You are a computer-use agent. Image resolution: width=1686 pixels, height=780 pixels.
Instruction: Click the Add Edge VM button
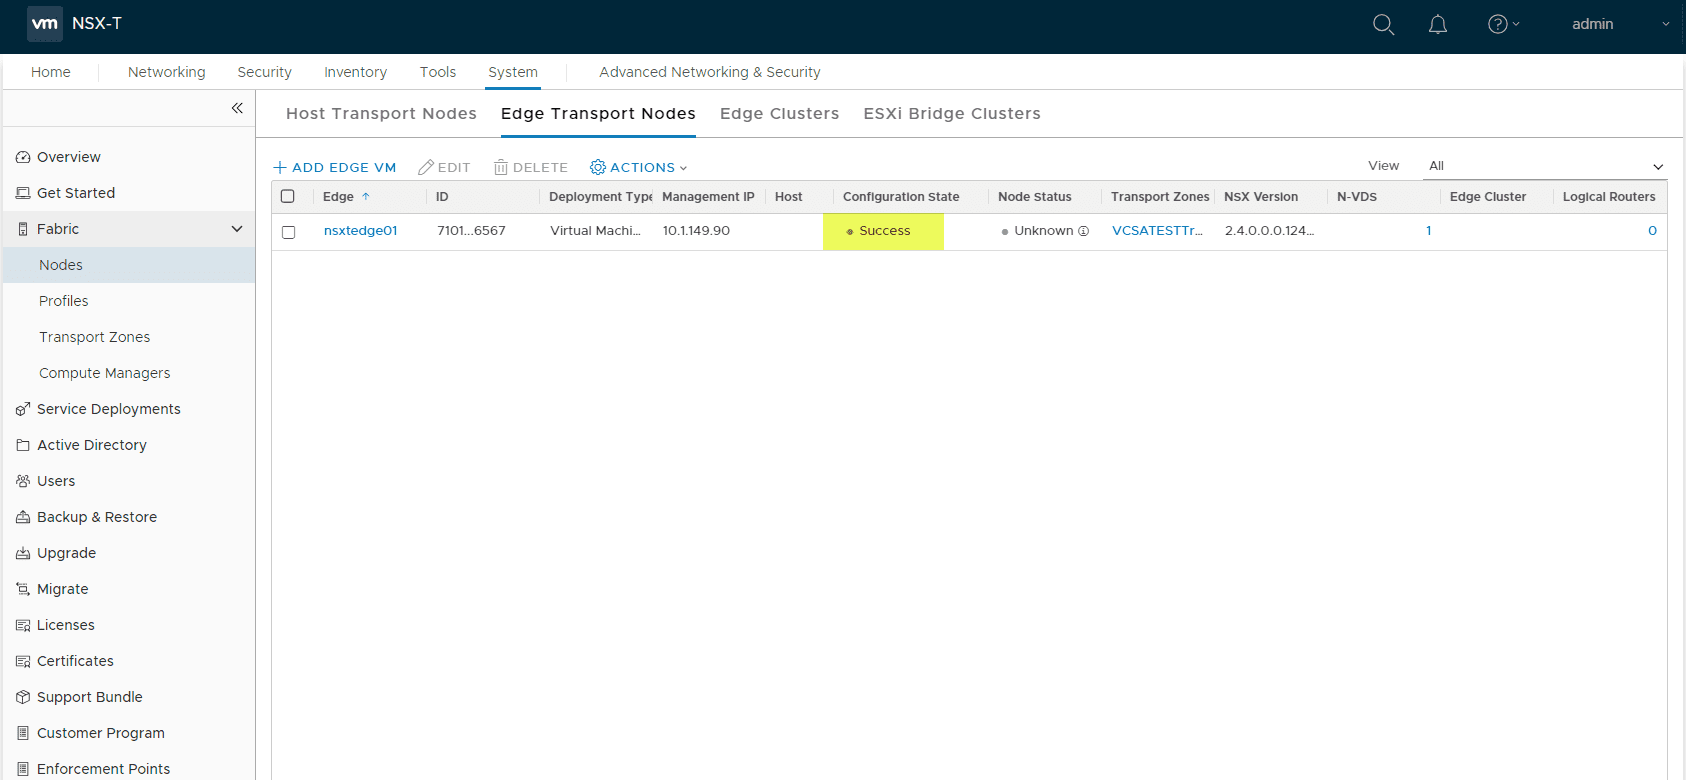coord(335,167)
